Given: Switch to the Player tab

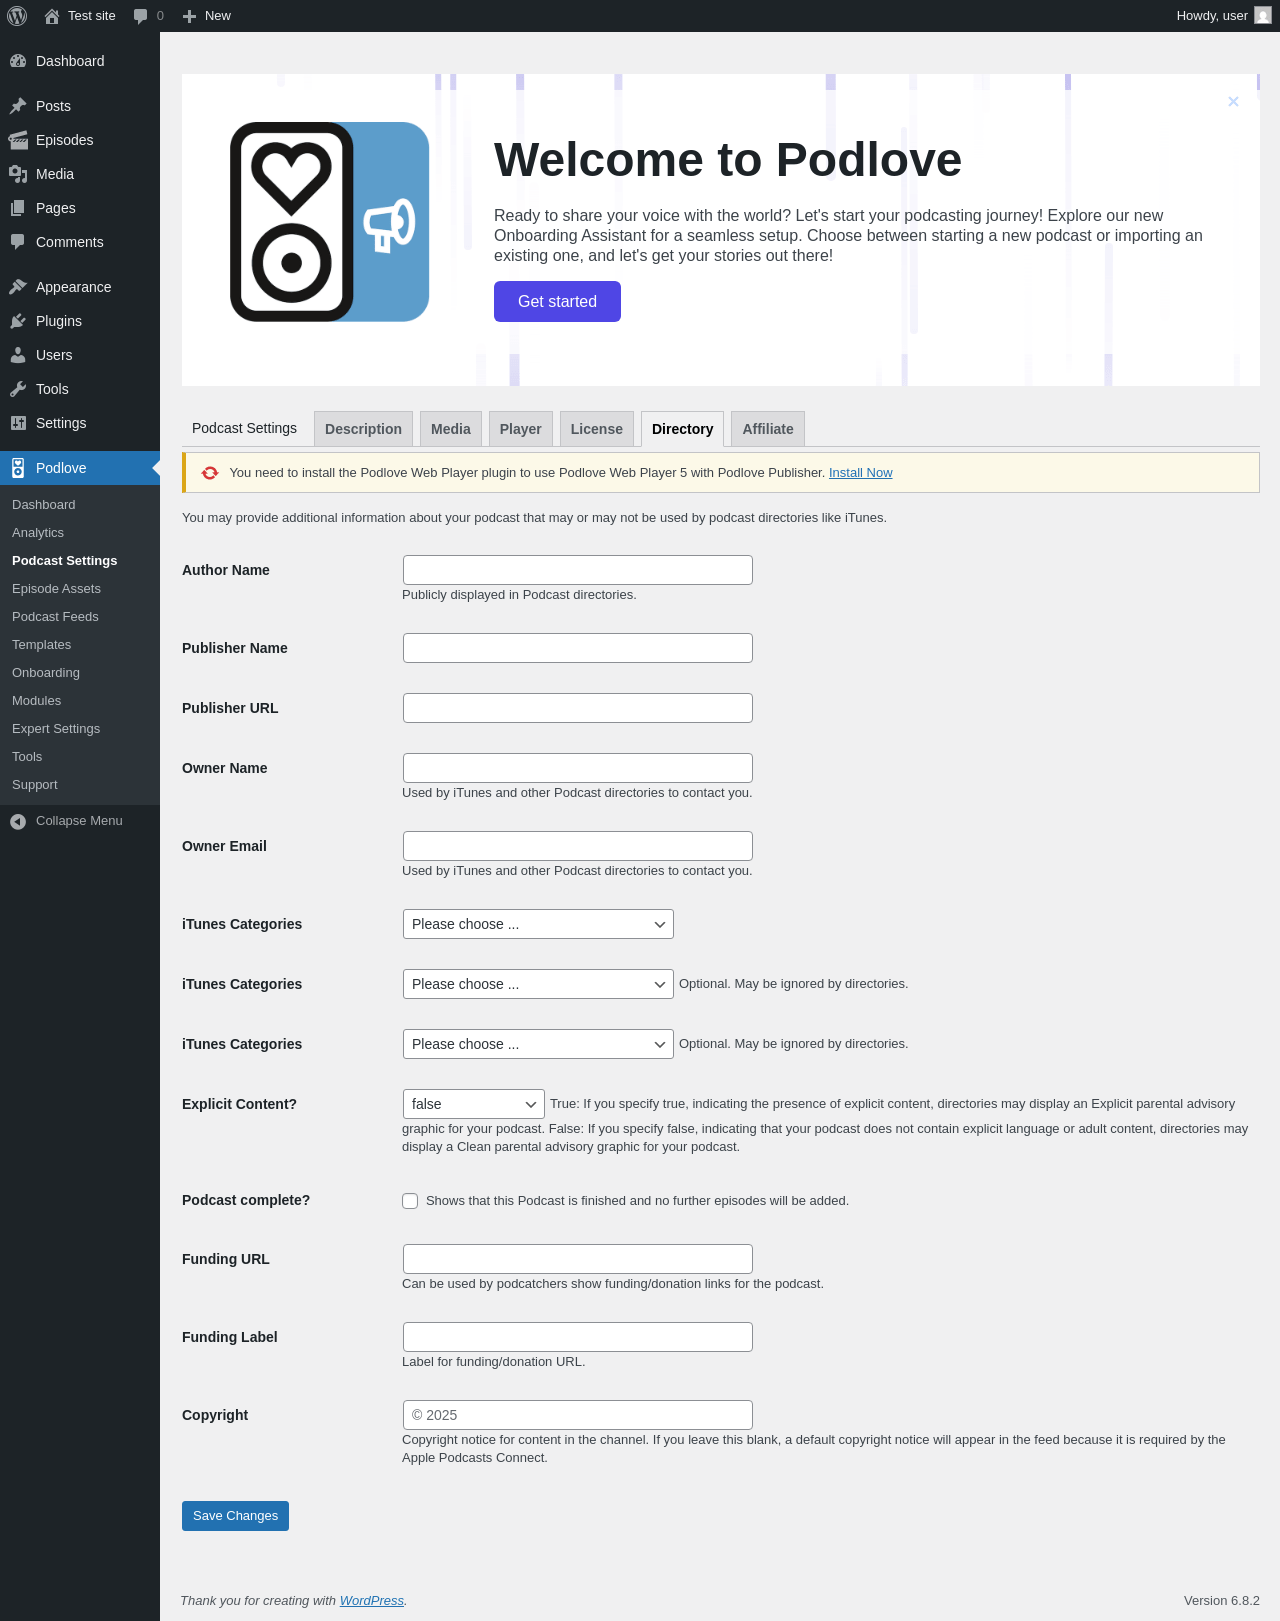Looking at the screenshot, I should tap(521, 429).
